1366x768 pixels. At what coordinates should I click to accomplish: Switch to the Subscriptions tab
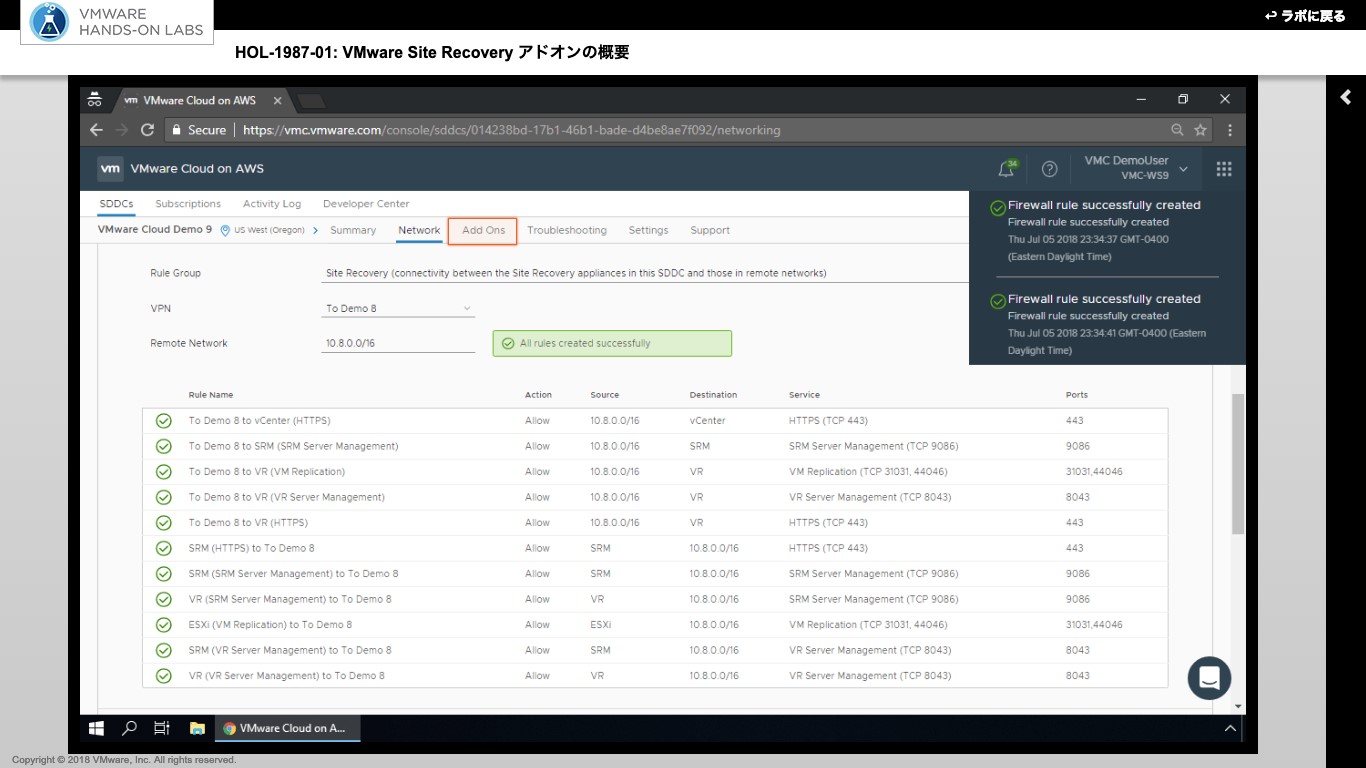click(188, 204)
